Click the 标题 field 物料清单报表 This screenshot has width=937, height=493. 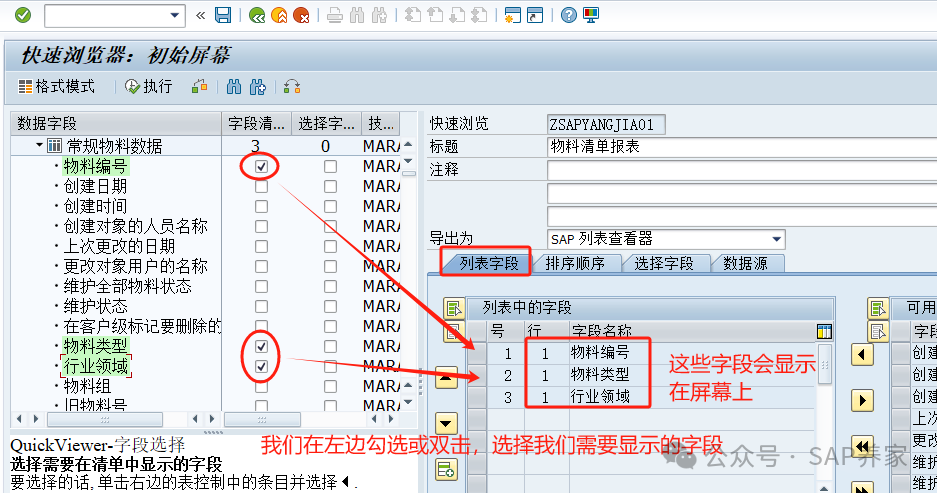pyautogui.click(x=742, y=147)
